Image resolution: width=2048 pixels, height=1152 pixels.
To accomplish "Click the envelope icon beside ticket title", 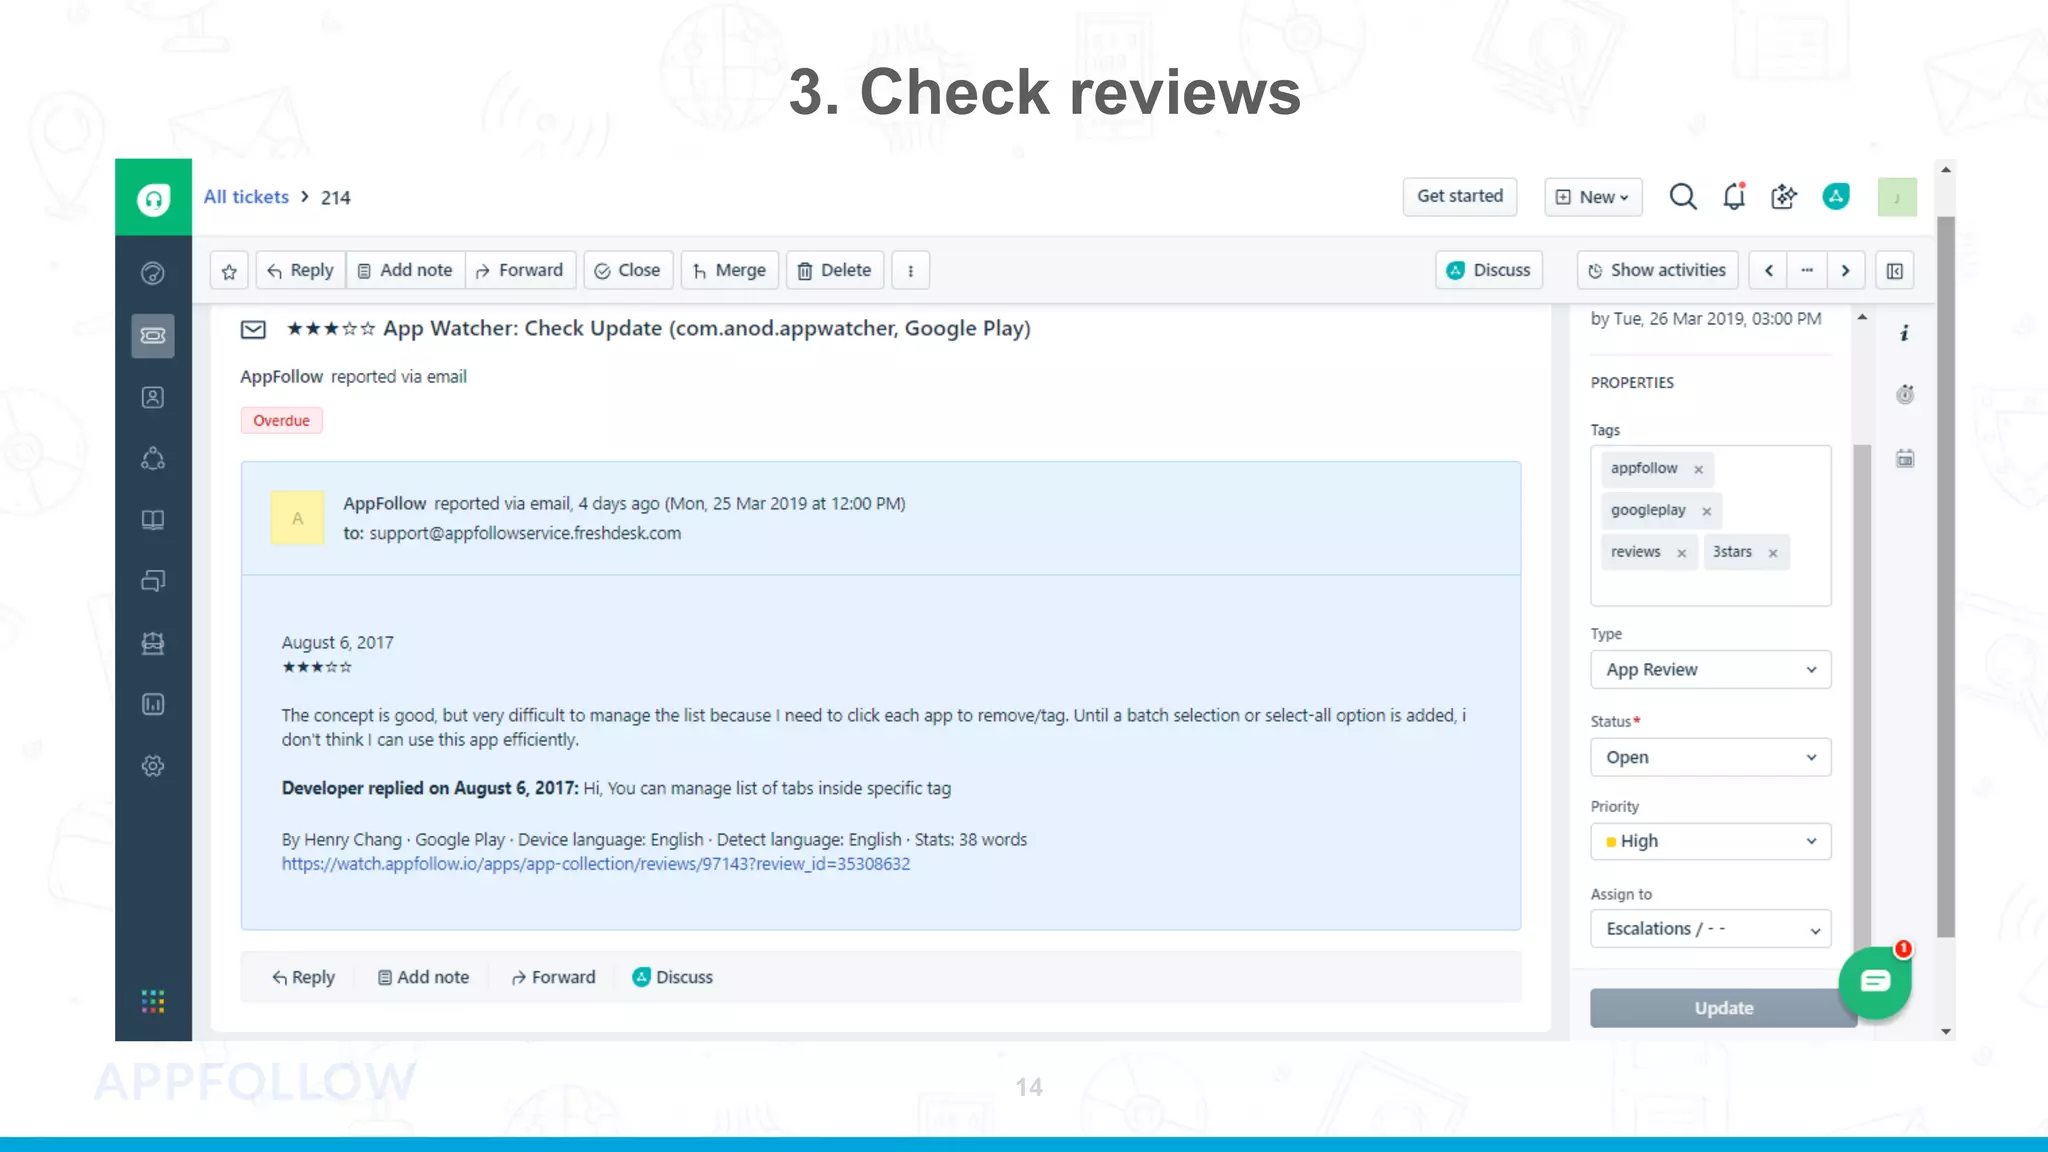I will 253,330.
